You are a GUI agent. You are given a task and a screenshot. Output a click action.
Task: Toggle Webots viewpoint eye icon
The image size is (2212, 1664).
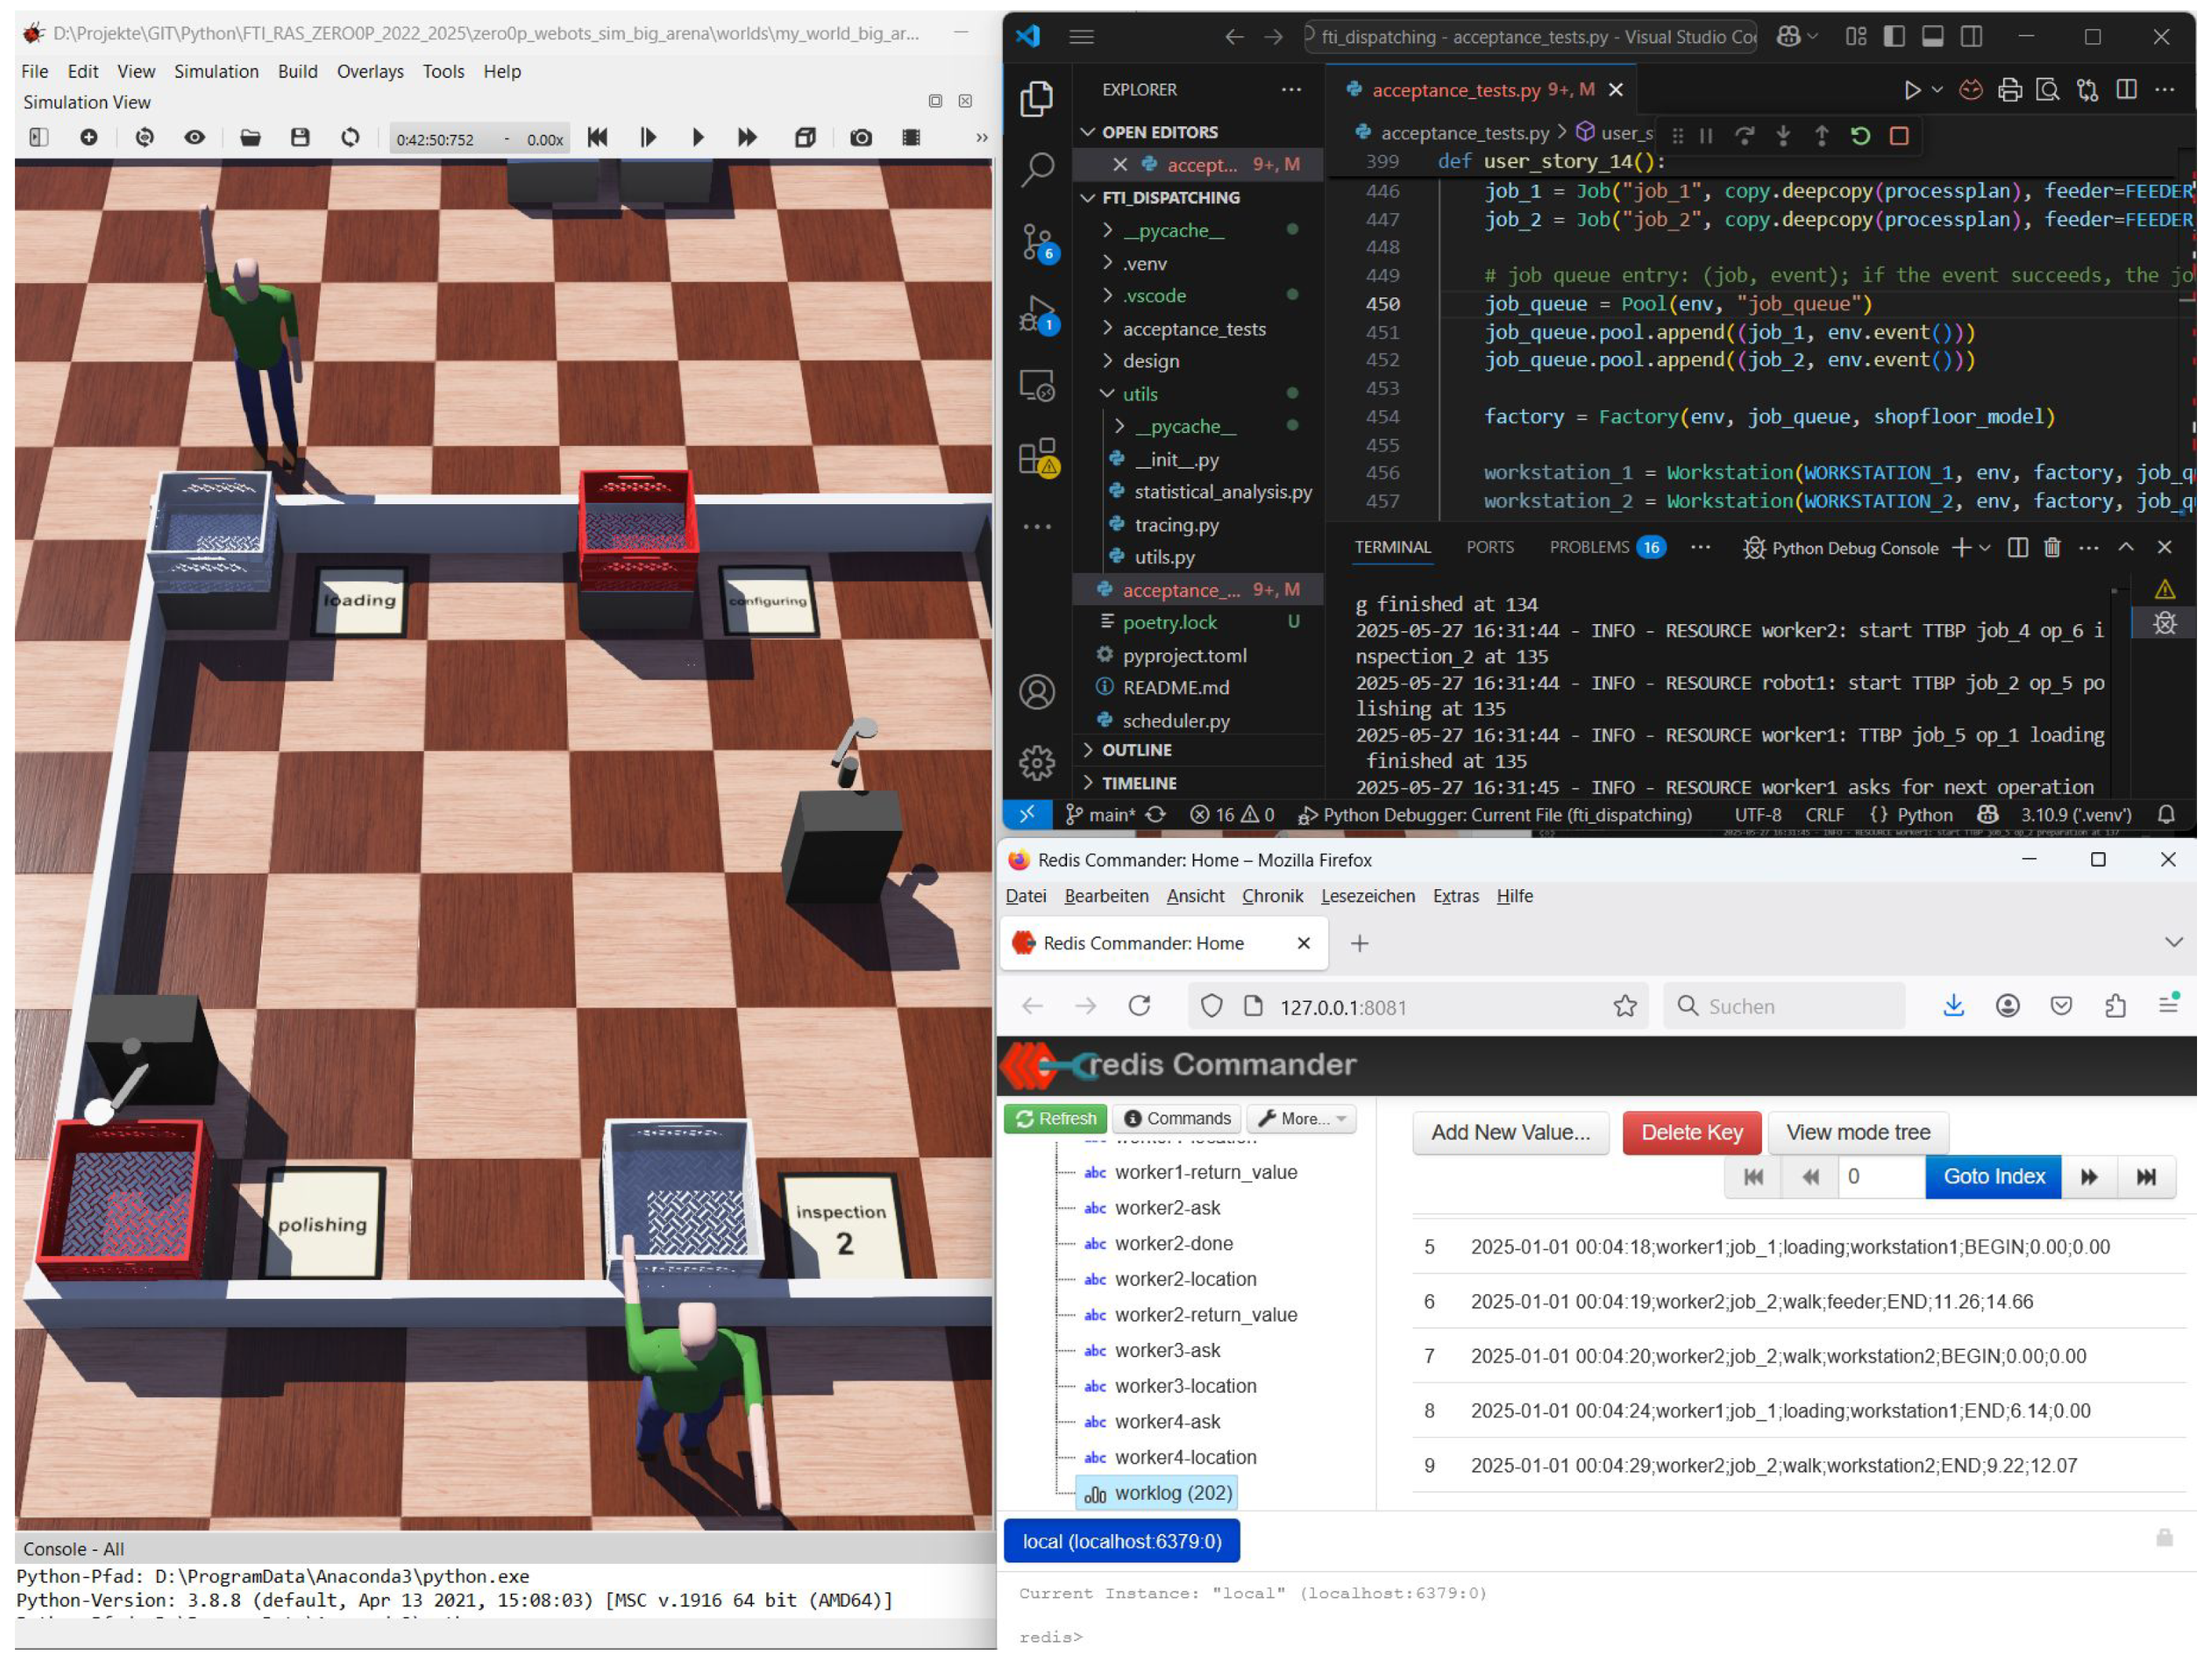click(195, 138)
